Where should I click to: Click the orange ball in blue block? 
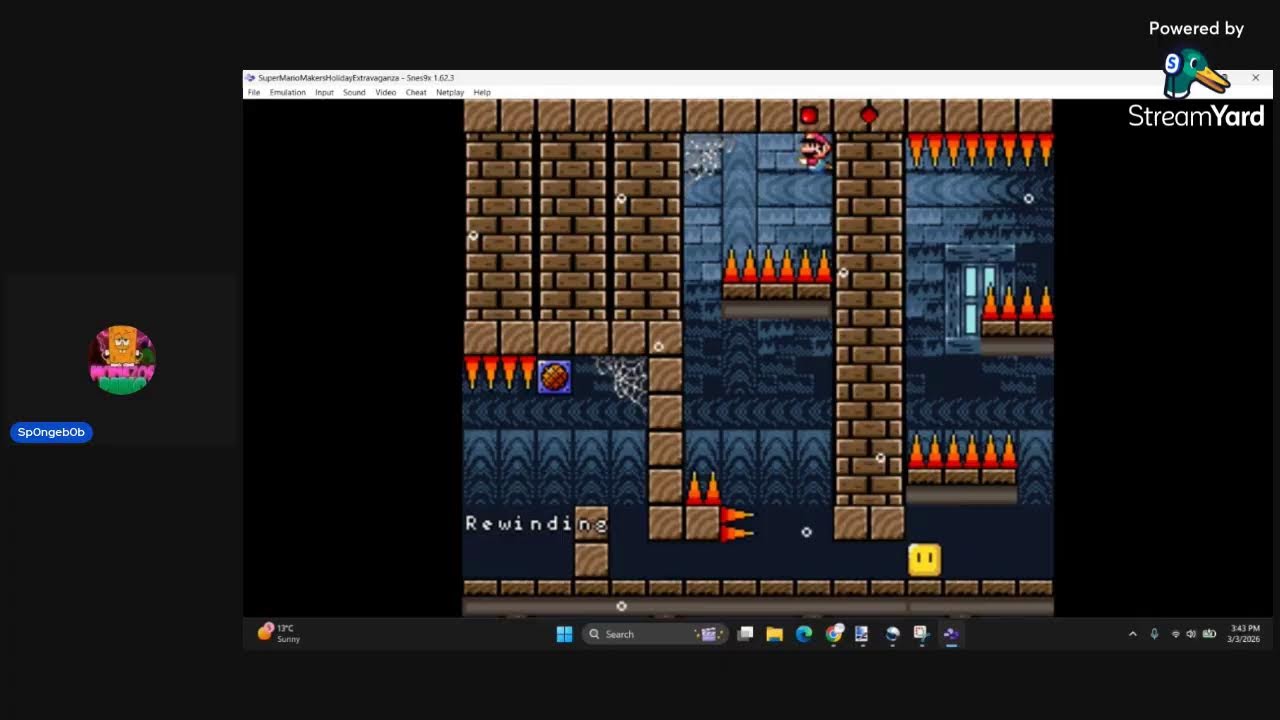point(554,377)
